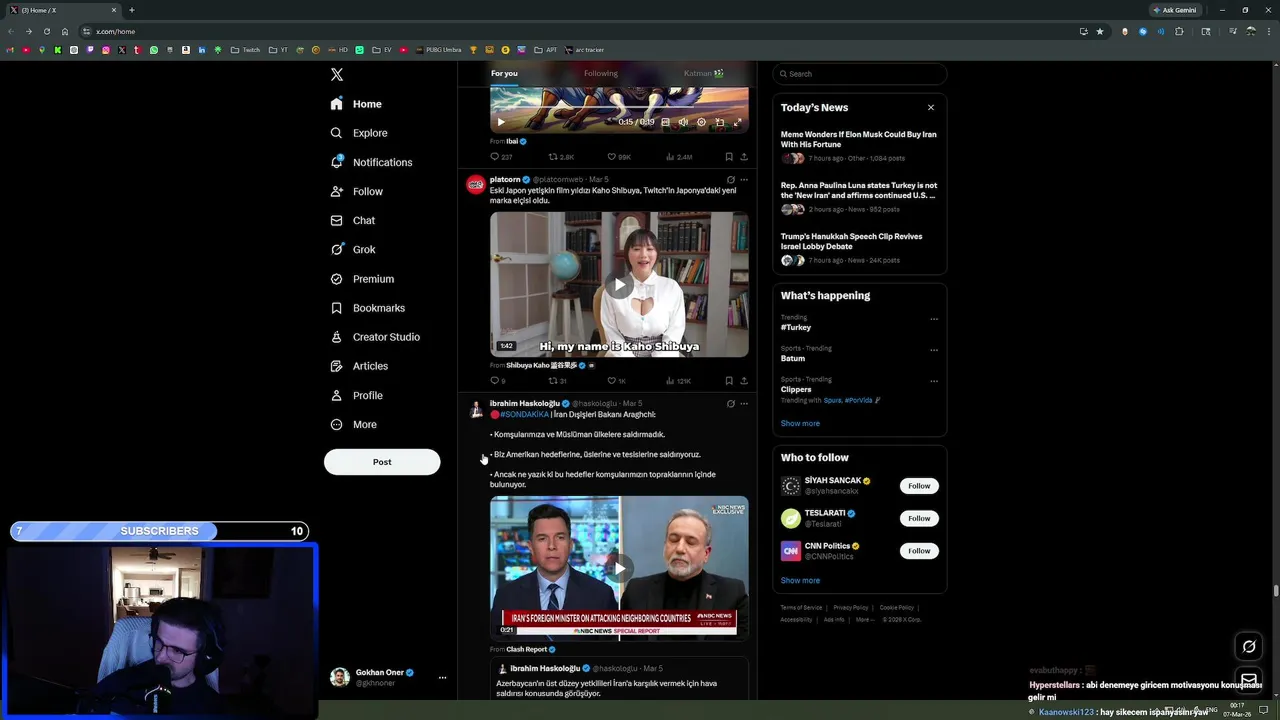1280x720 pixels.
Task: View platcorn post analytics 121K
Action: click(679, 381)
